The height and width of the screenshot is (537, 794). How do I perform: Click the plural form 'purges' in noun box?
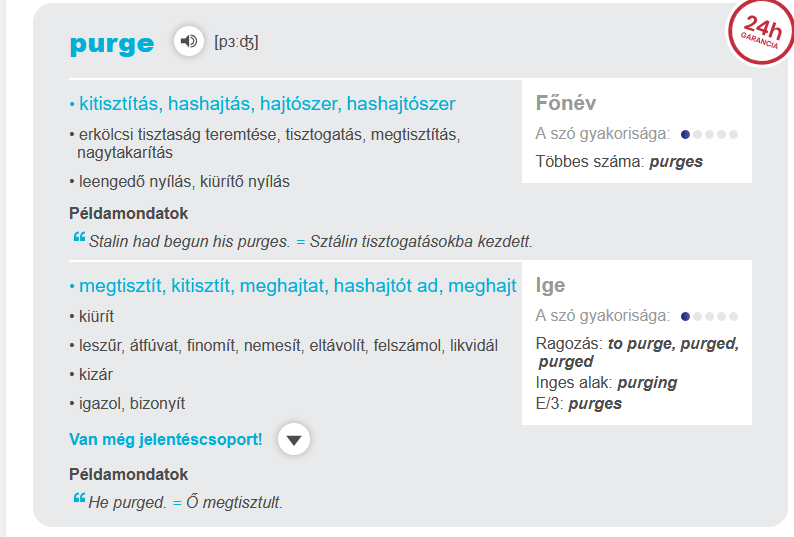click(x=676, y=161)
